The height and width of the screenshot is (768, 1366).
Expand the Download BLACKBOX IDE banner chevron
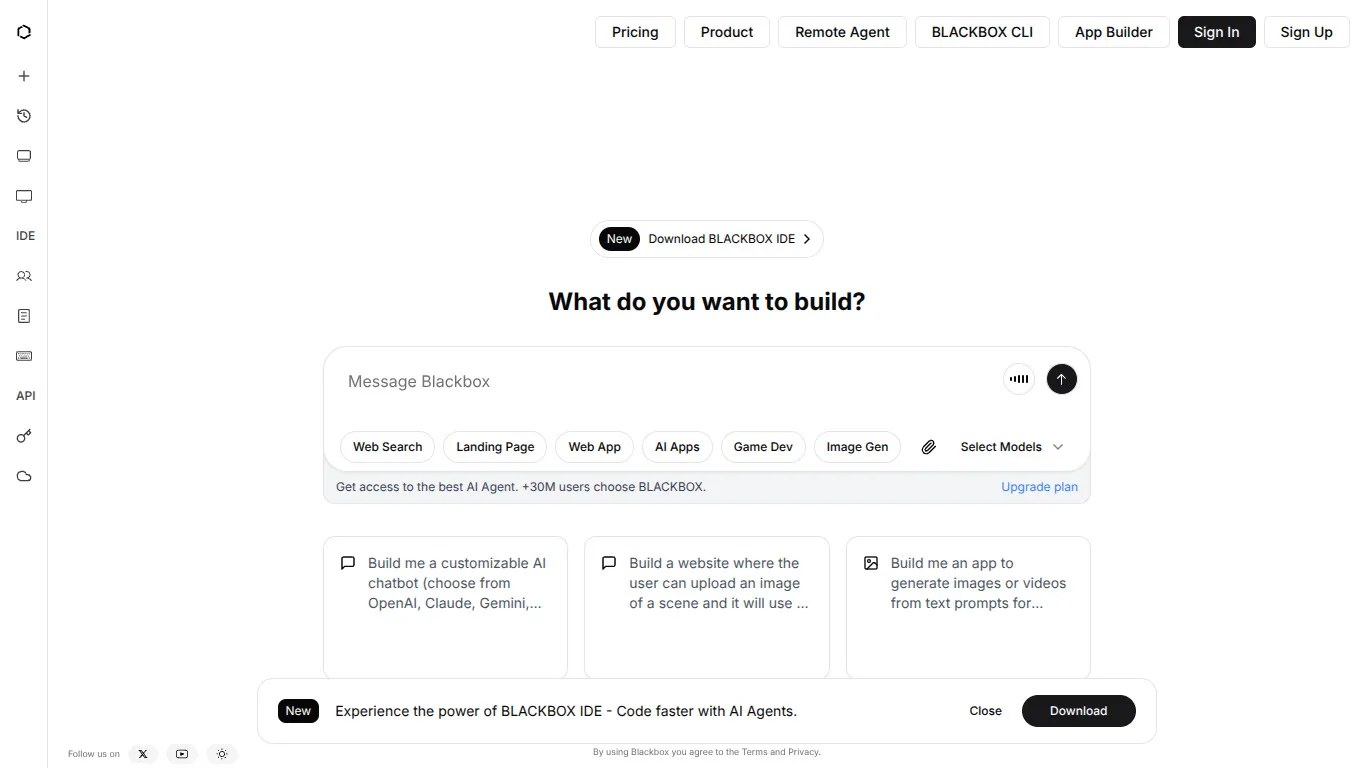pyautogui.click(x=806, y=239)
